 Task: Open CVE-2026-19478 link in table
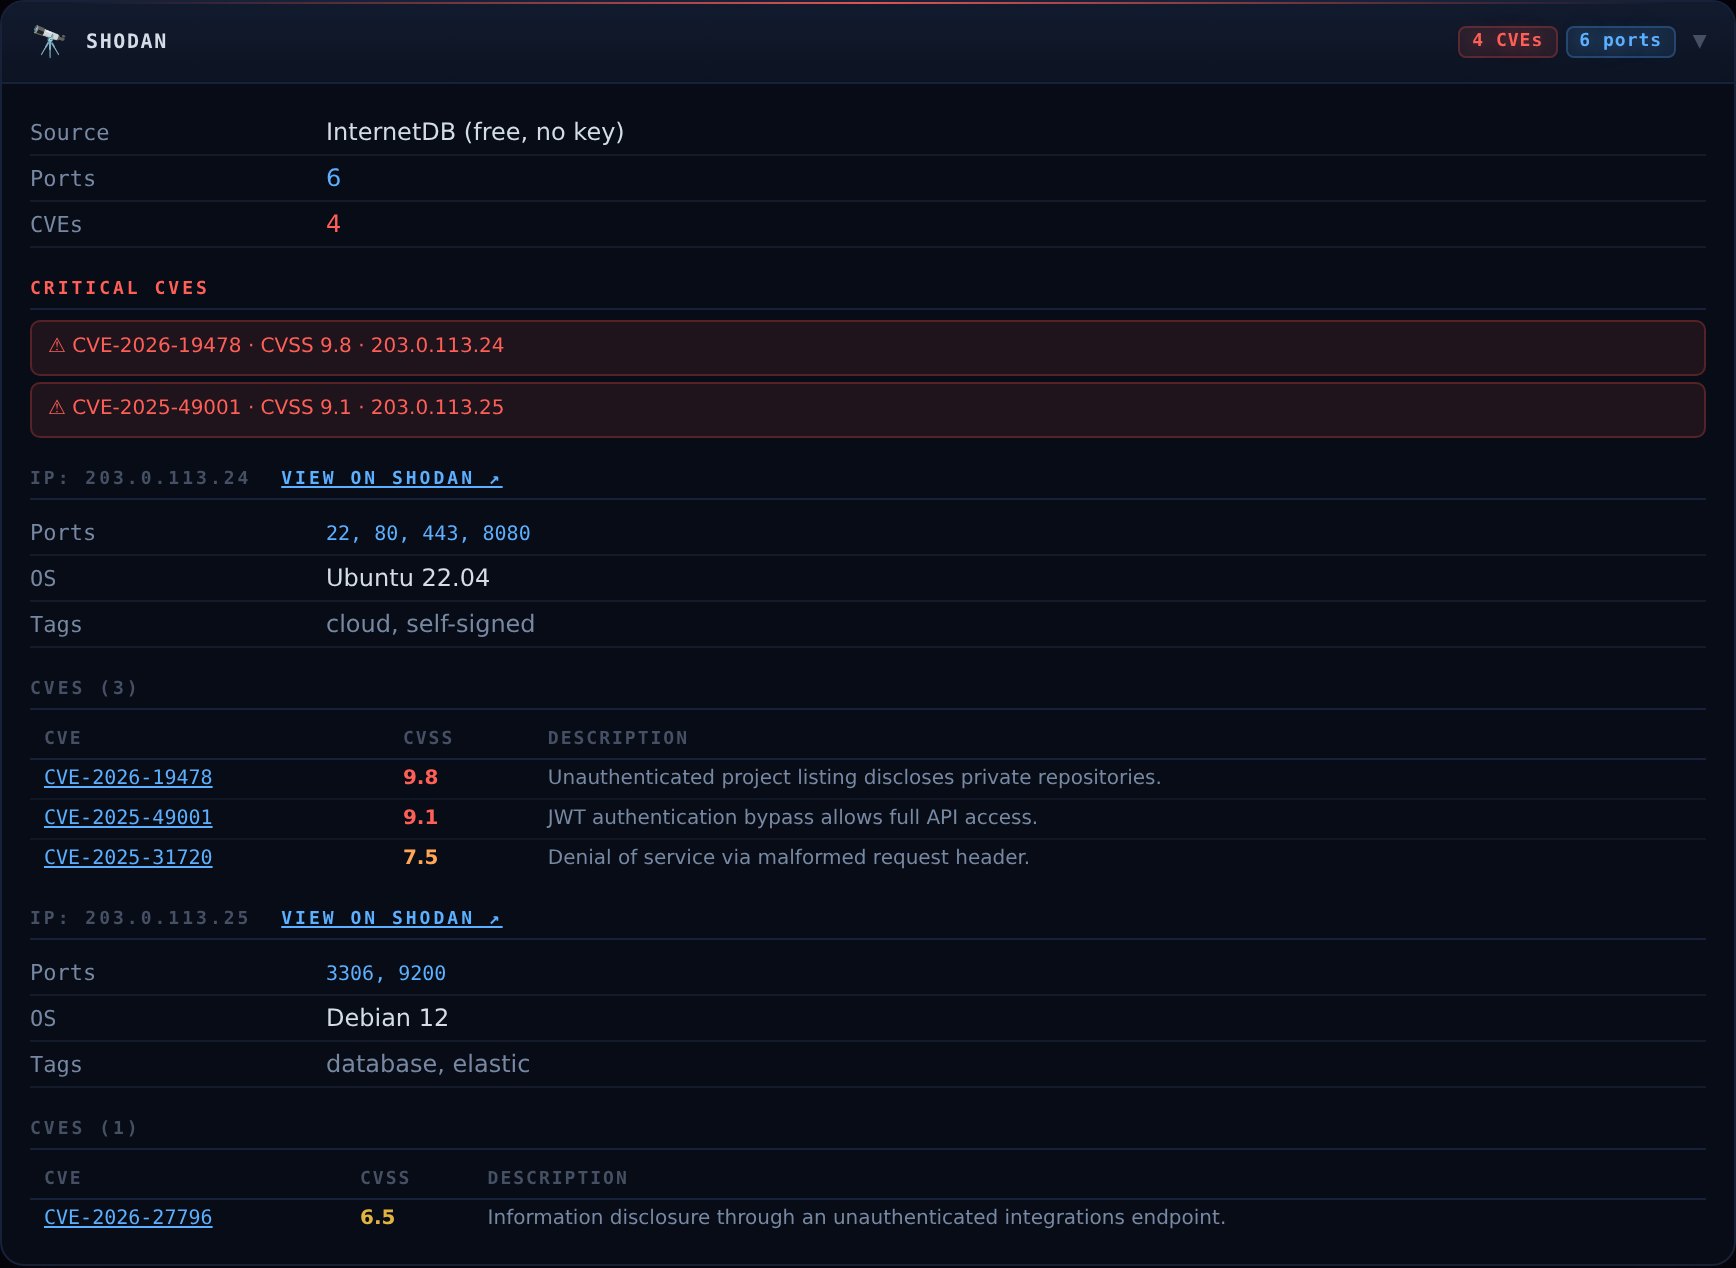(x=128, y=777)
